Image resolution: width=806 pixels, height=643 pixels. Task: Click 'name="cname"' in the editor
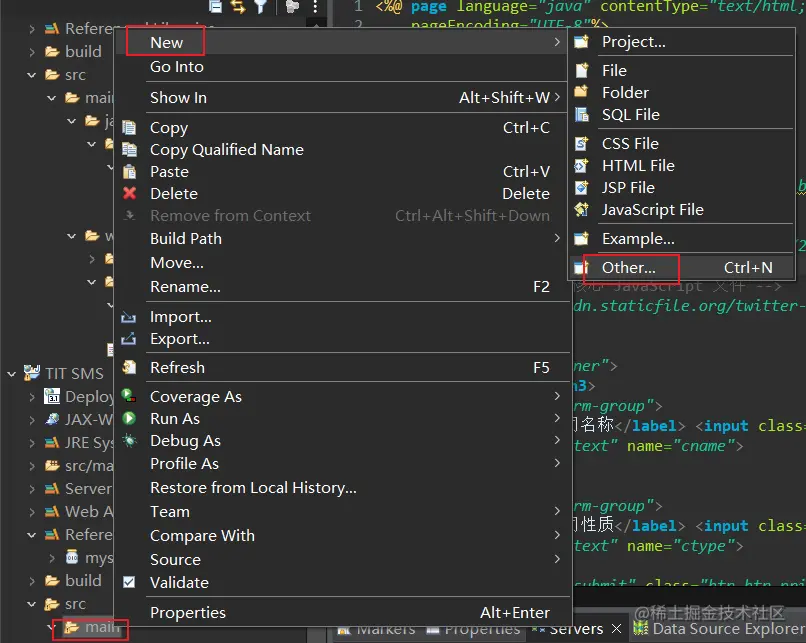point(681,446)
